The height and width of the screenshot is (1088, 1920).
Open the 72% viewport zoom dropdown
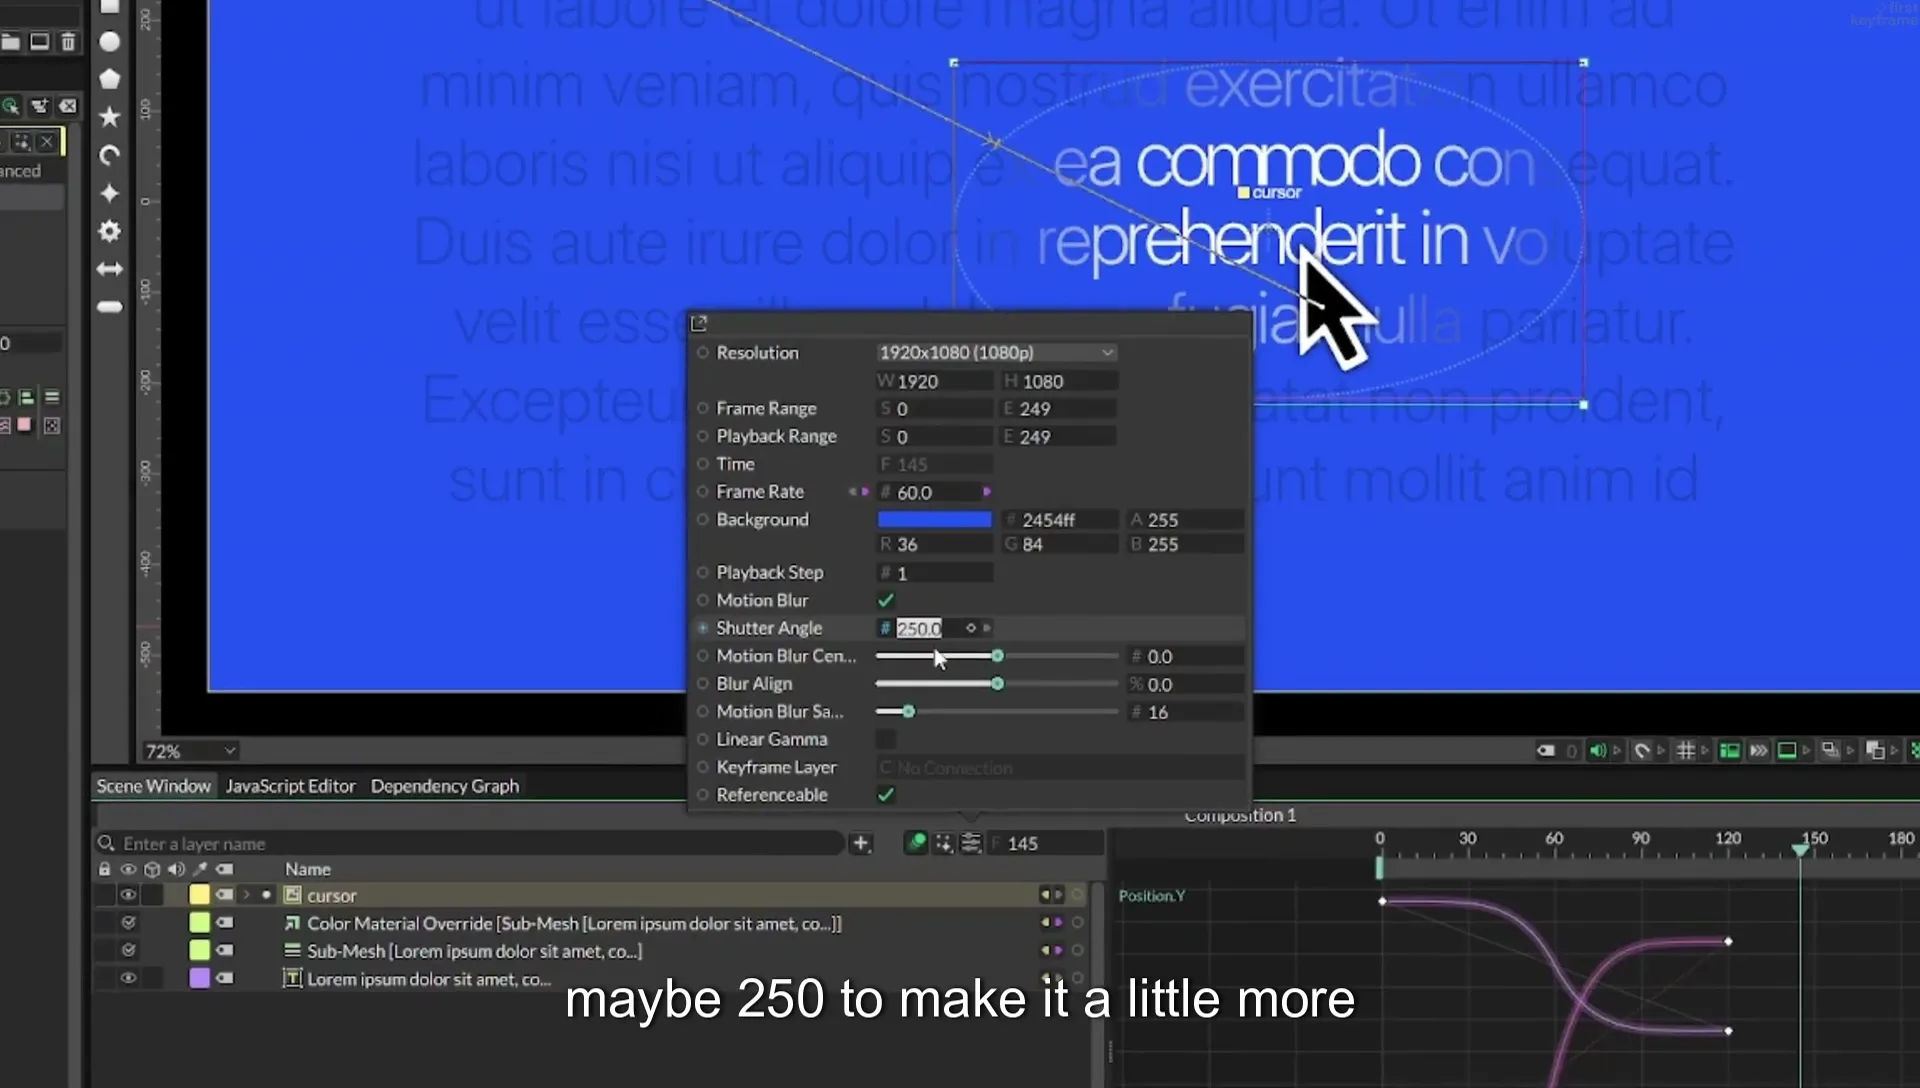point(190,751)
